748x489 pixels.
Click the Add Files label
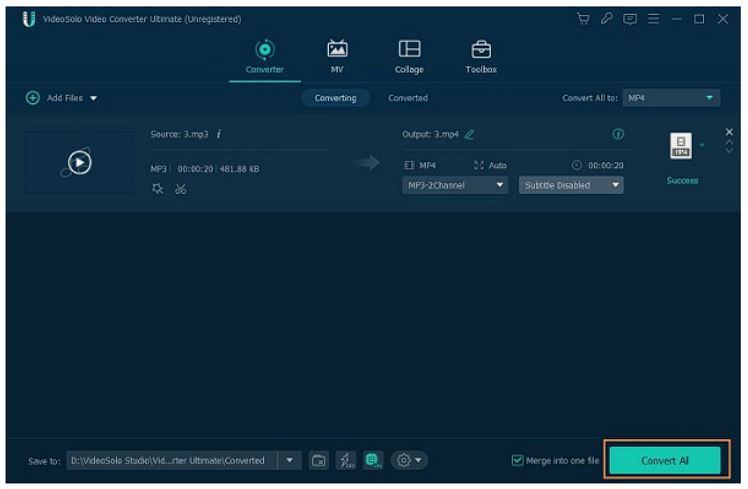(x=65, y=98)
